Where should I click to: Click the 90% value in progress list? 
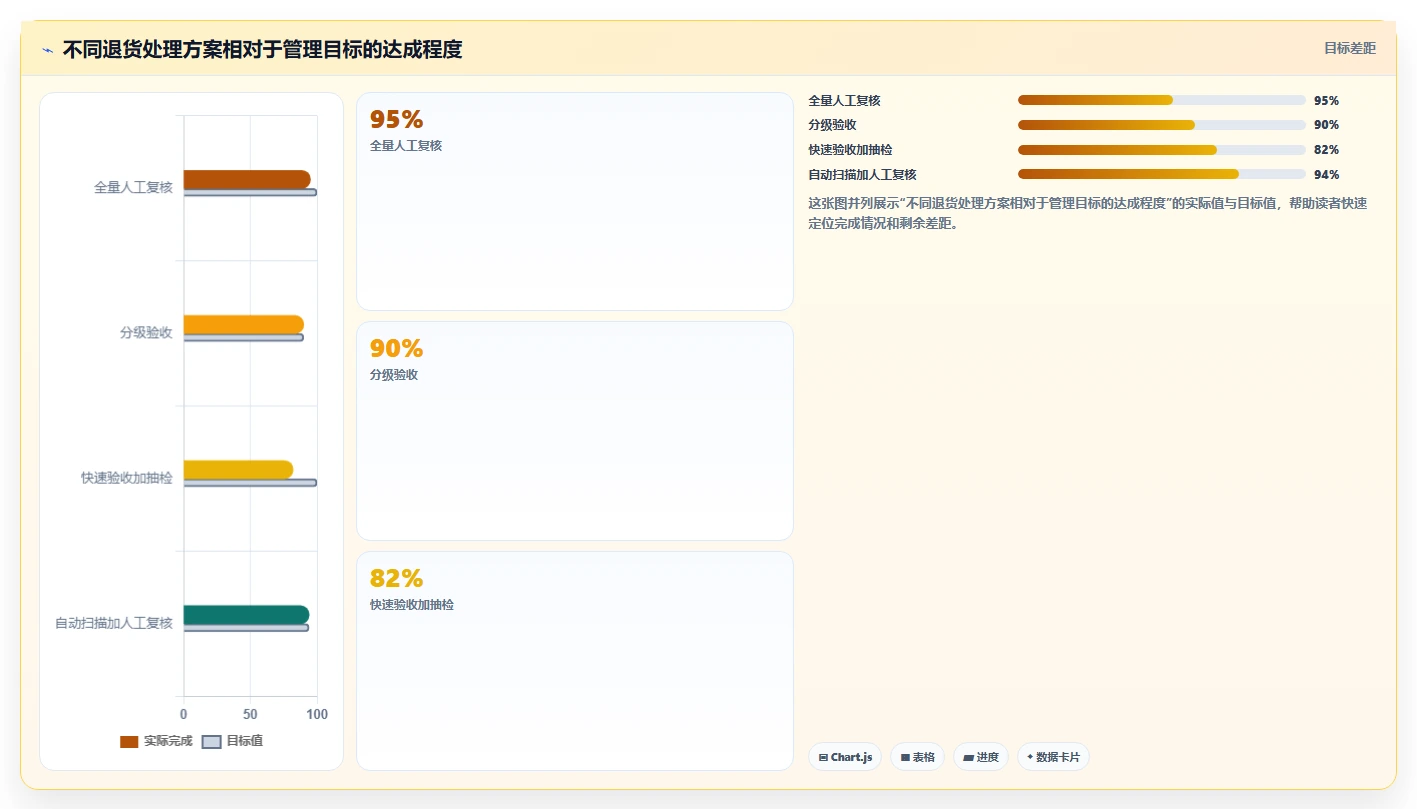1326,125
